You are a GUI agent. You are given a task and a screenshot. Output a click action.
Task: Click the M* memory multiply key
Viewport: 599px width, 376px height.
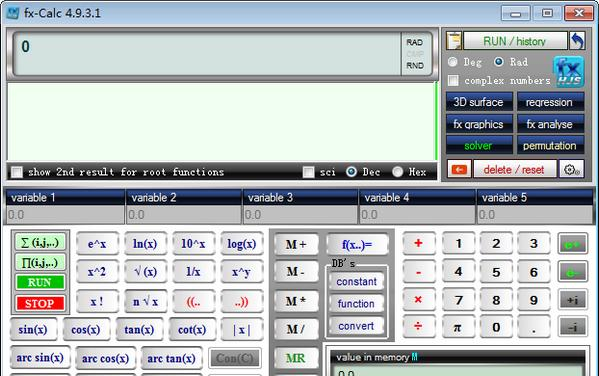[x=296, y=301]
